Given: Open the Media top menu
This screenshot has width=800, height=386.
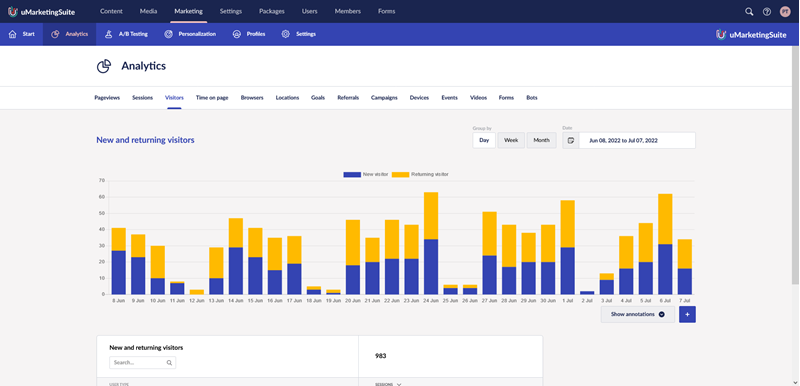Looking at the screenshot, I should (148, 11).
